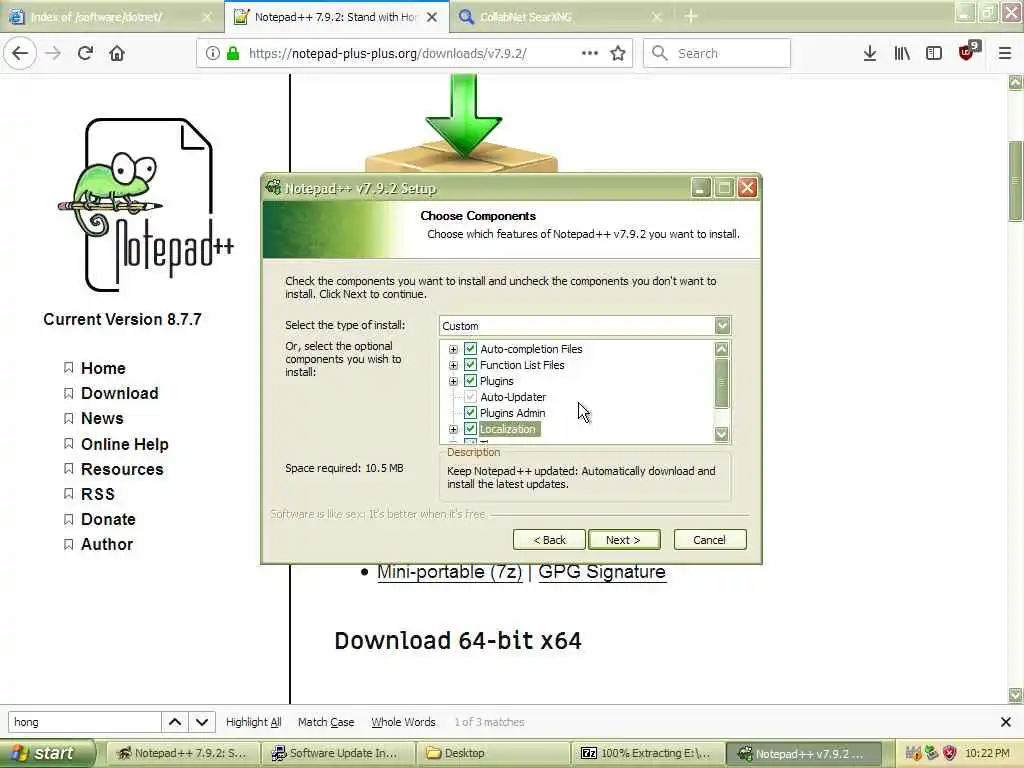Close the Notepad++ 7.9.2 browser tab
Viewport: 1024px width, 768px height.
tap(432, 18)
